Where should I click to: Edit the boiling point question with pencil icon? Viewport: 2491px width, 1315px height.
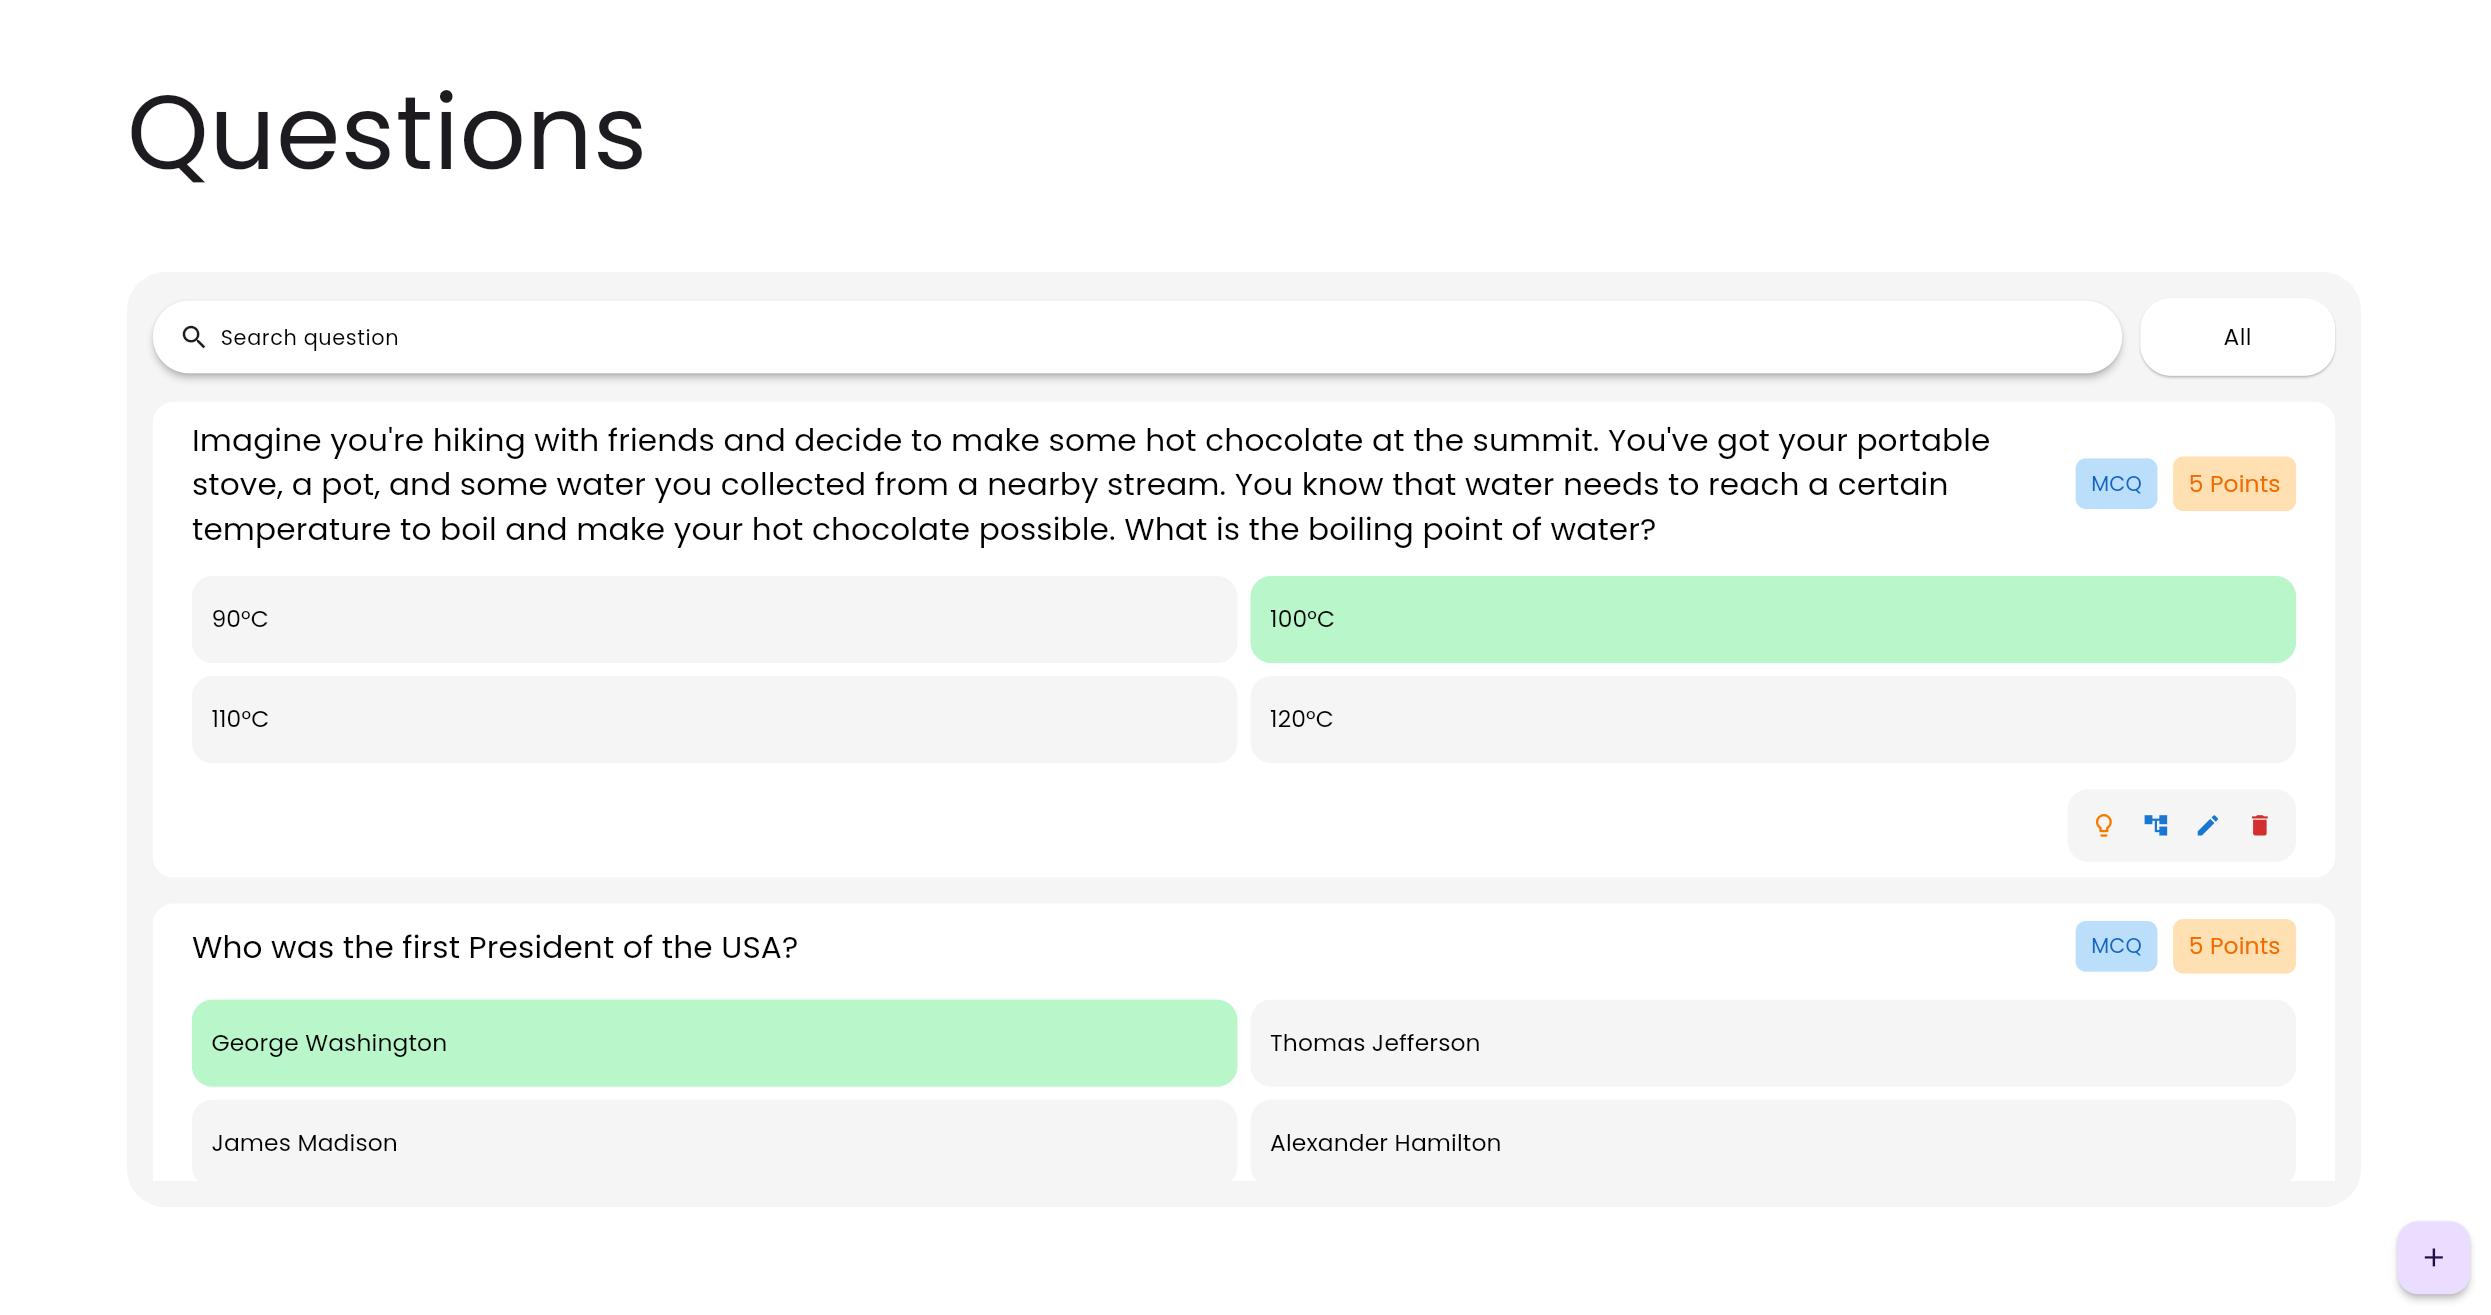(2207, 825)
